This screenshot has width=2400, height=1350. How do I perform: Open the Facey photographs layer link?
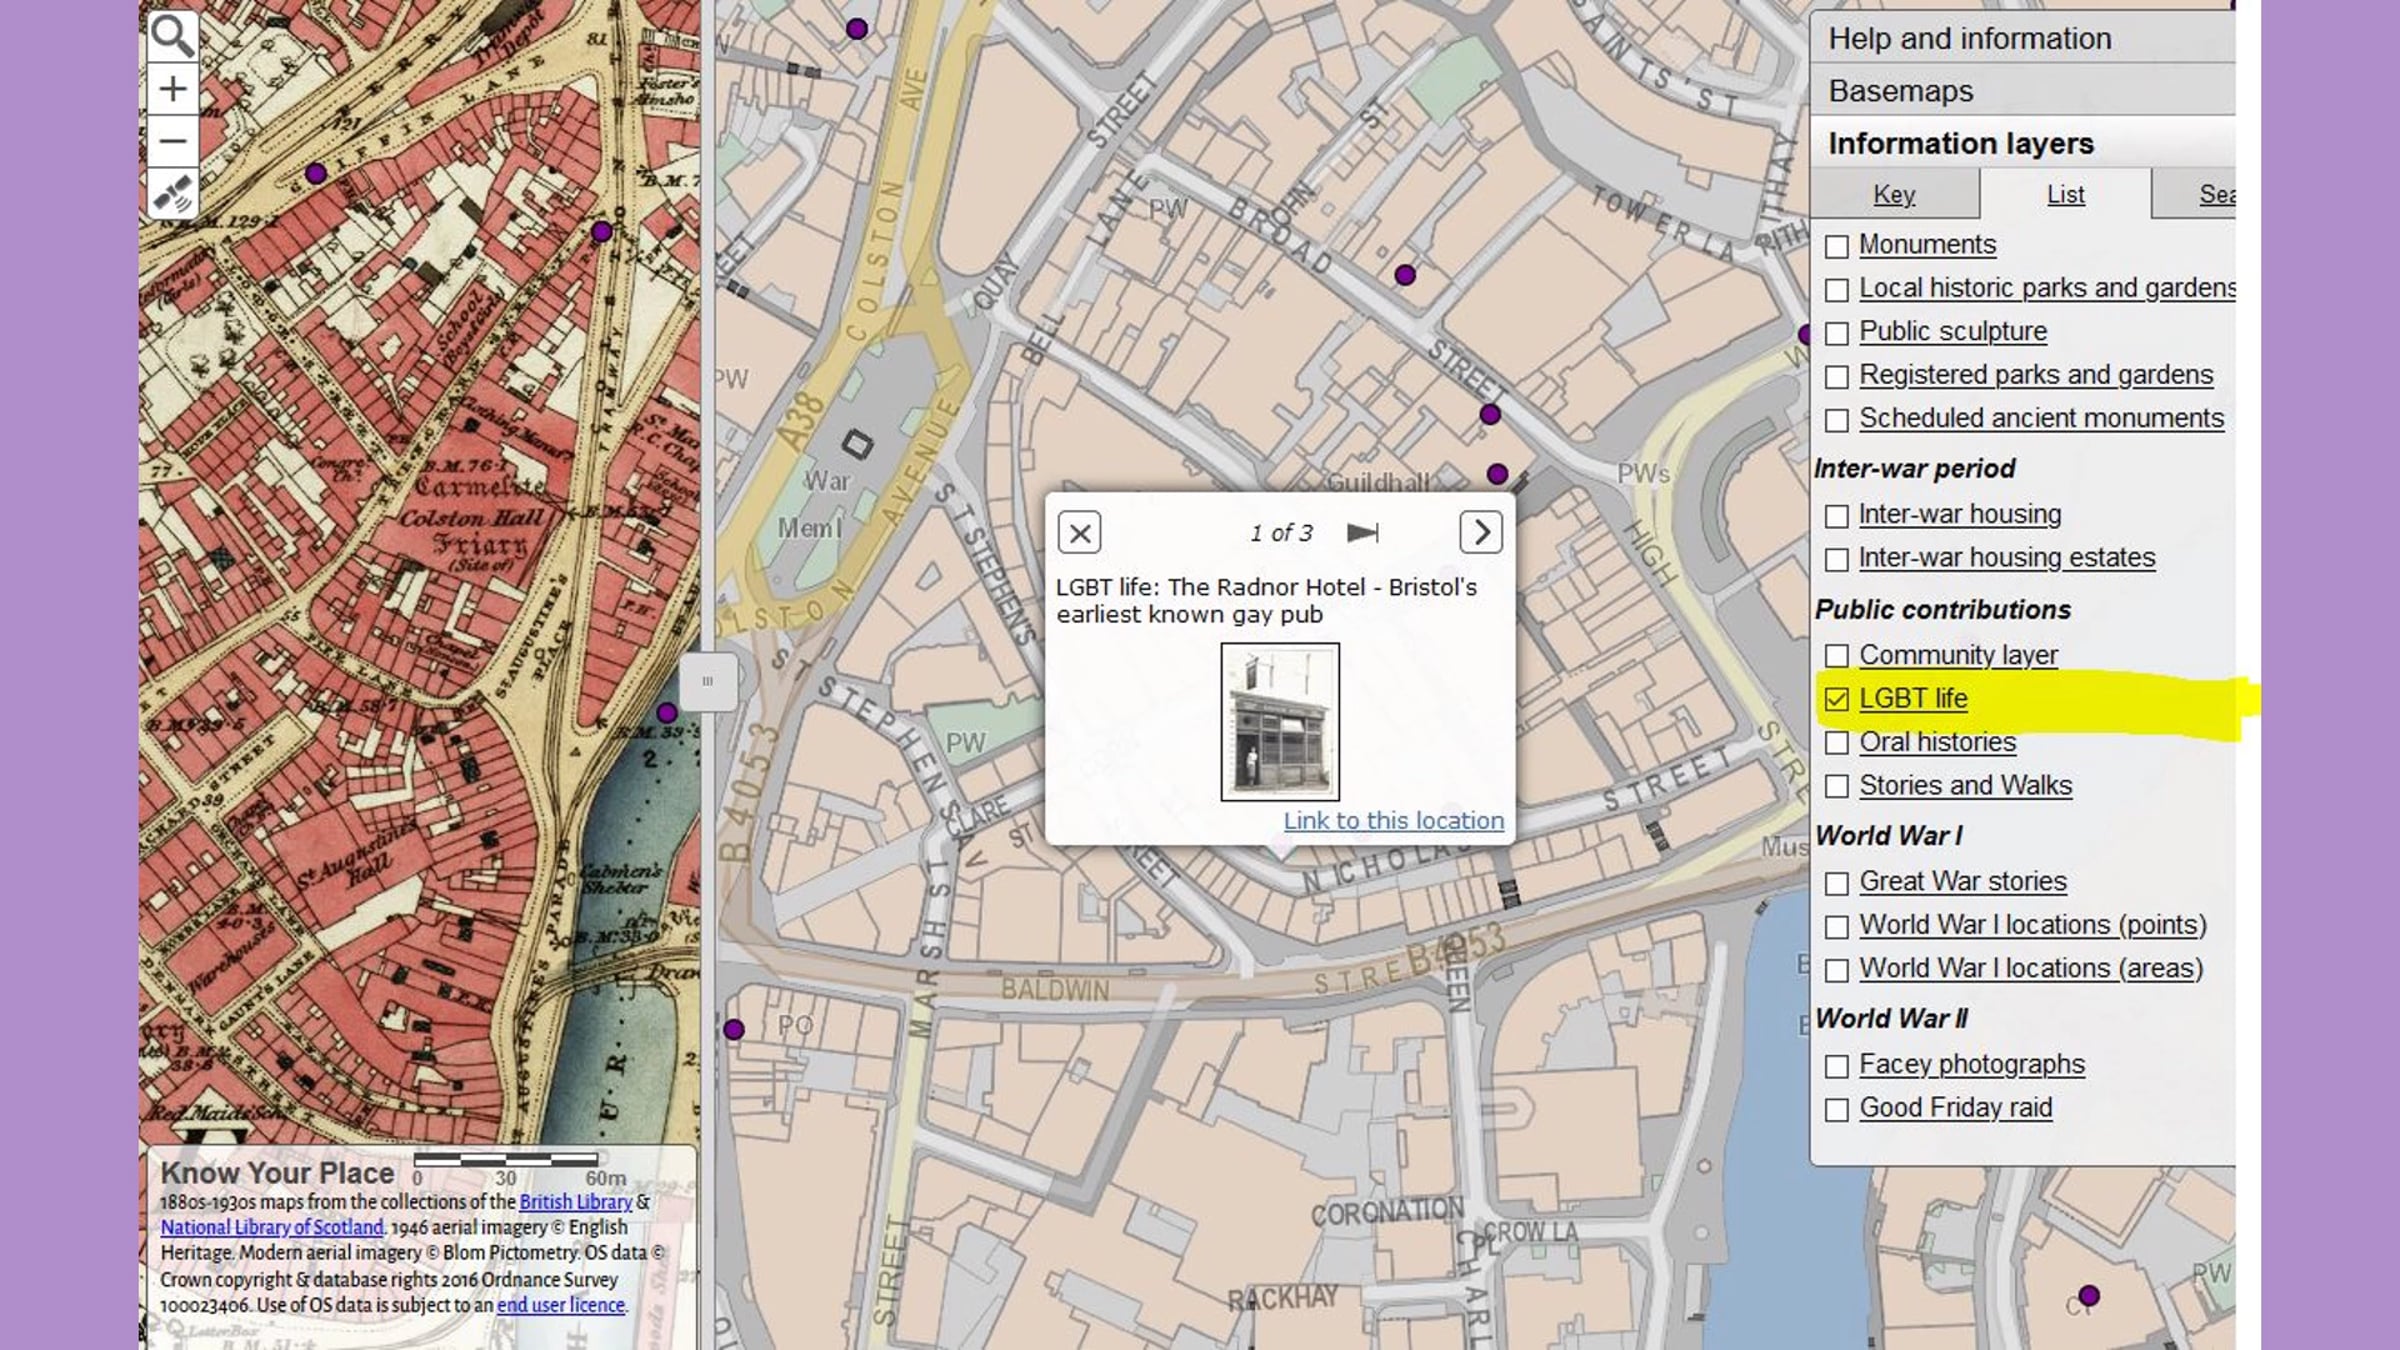pyautogui.click(x=1972, y=1064)
